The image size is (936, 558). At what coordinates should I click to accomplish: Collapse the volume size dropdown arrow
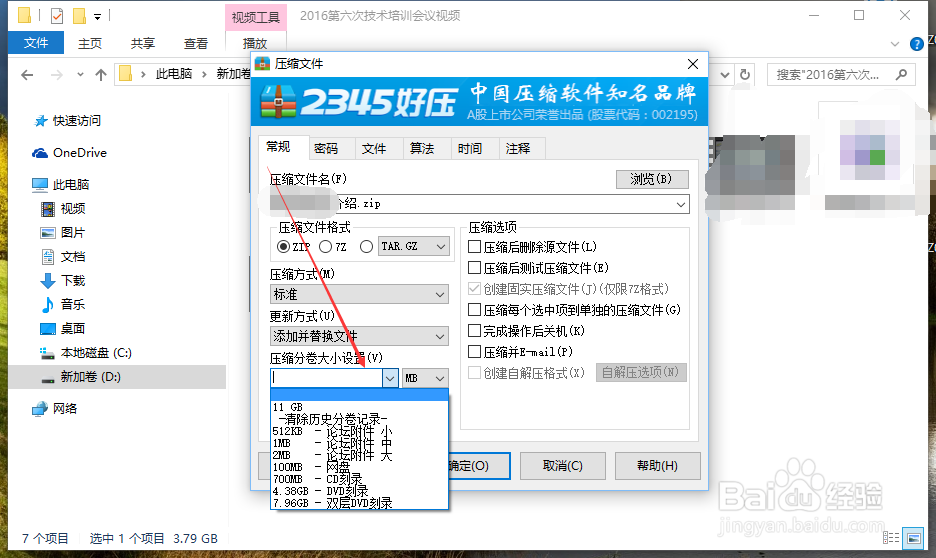click(390, 378)
